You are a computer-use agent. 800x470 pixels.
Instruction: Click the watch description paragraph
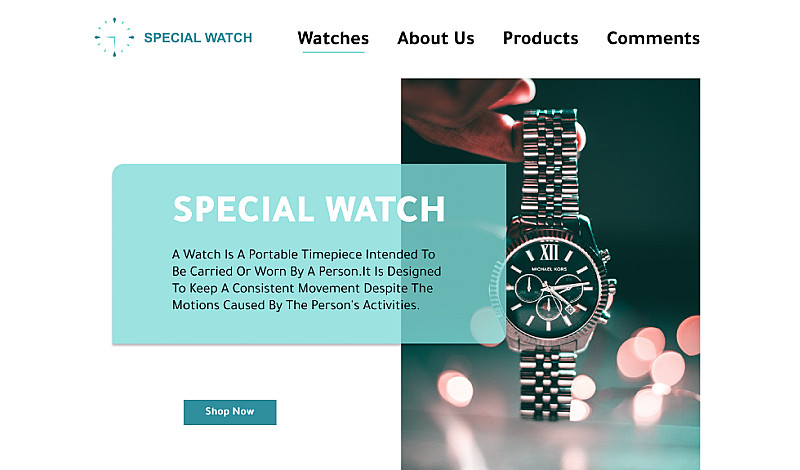click(x=306, y=280)
